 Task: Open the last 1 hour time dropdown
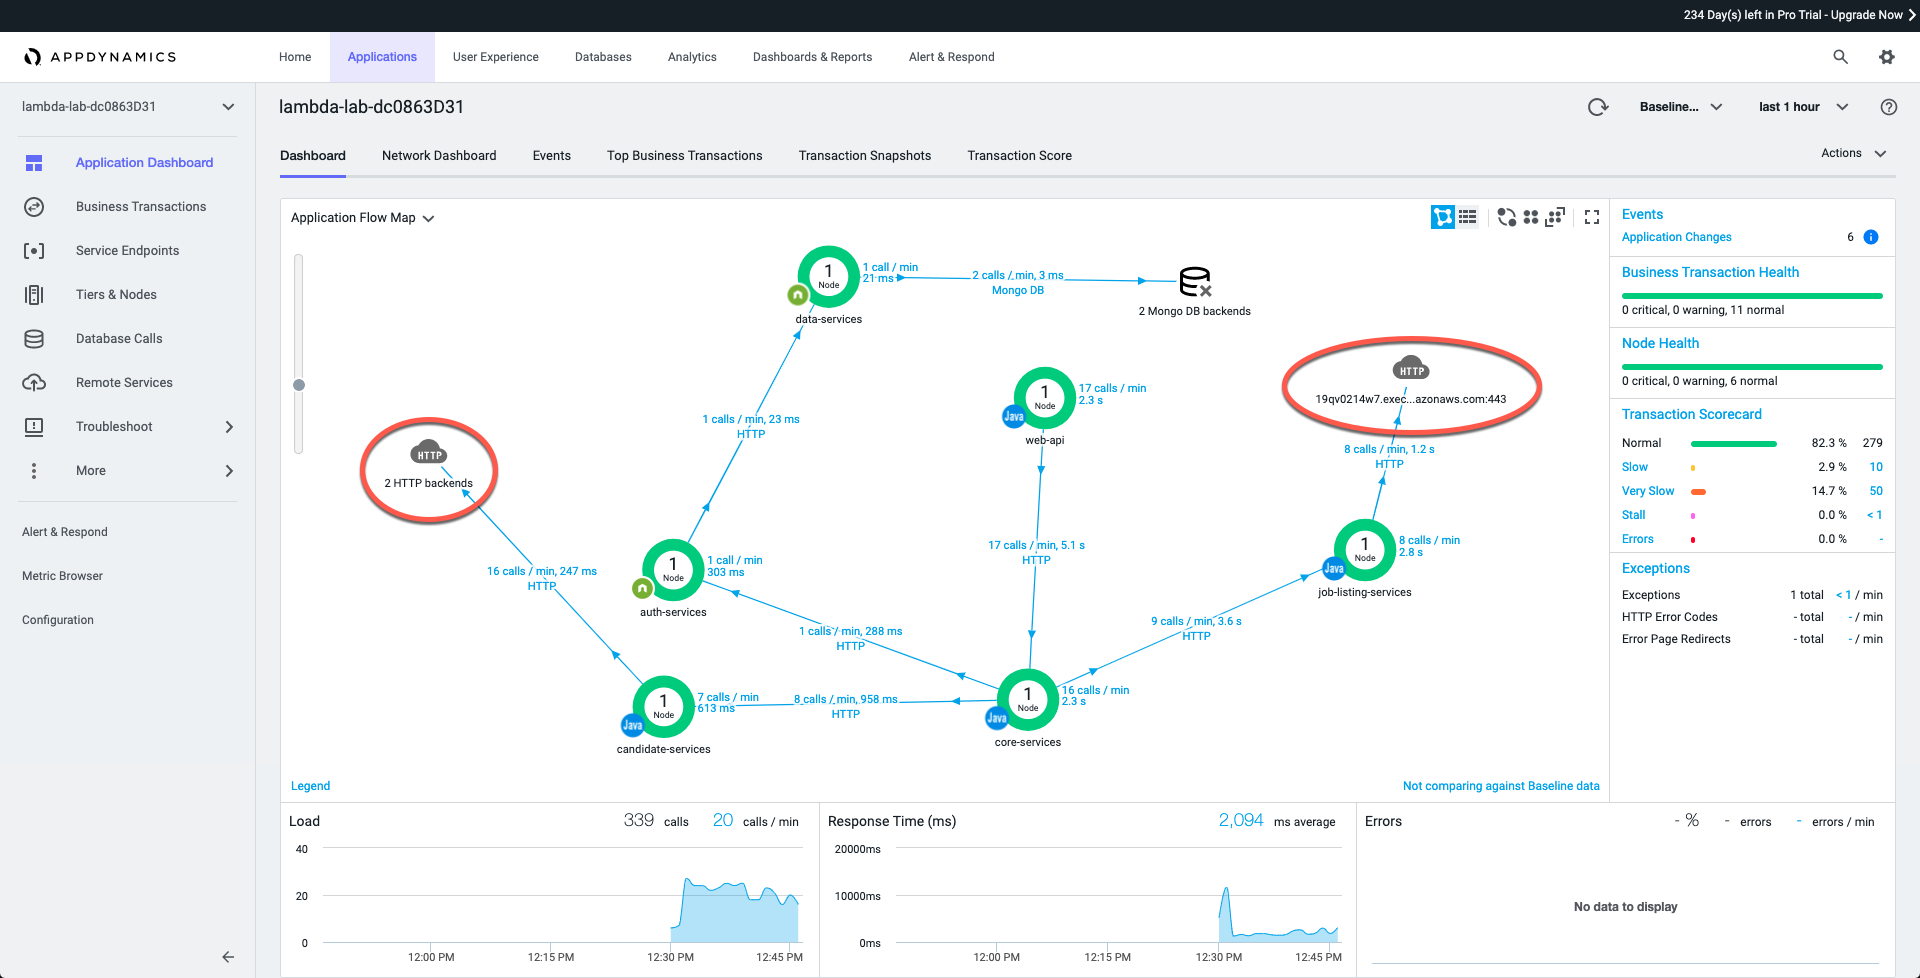coord(1803,107)
